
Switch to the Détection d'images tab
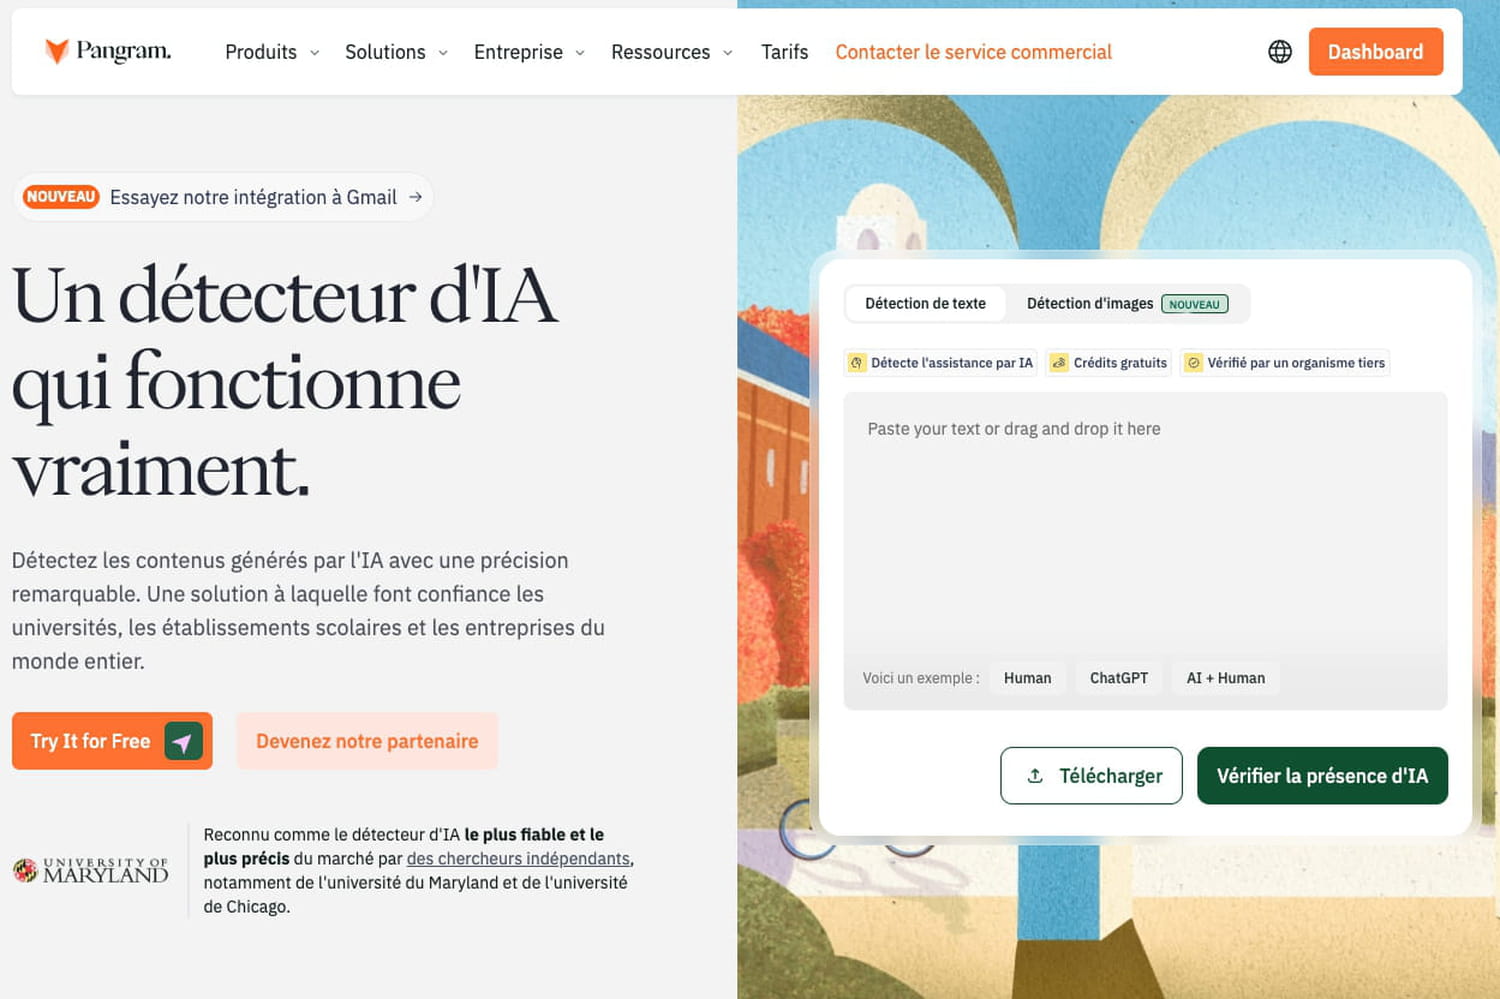[1127, 304]
